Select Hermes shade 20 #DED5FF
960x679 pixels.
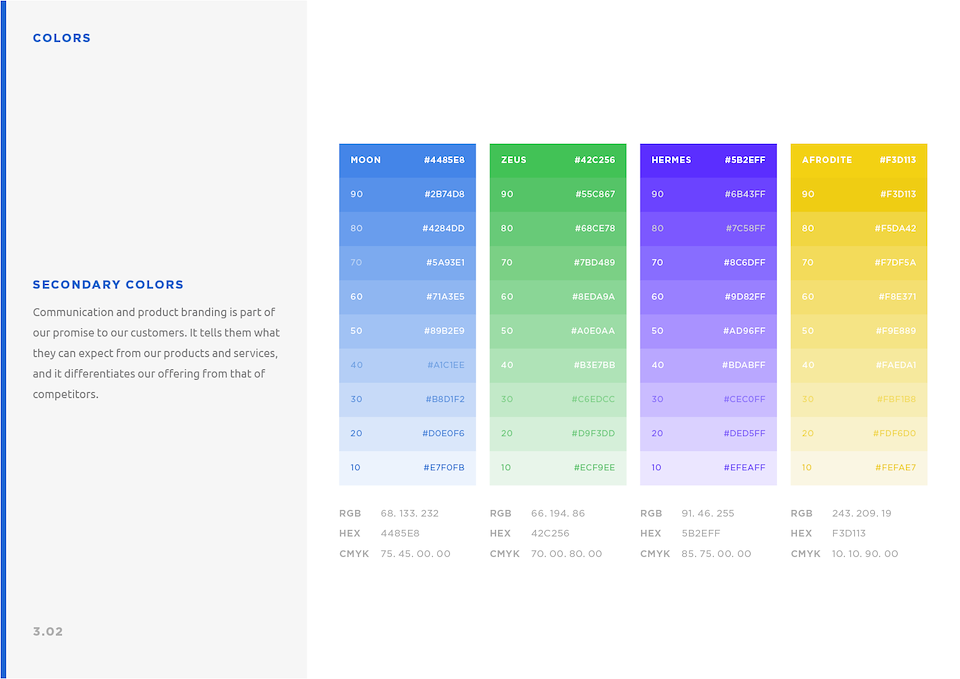click(x=708, y=433)
